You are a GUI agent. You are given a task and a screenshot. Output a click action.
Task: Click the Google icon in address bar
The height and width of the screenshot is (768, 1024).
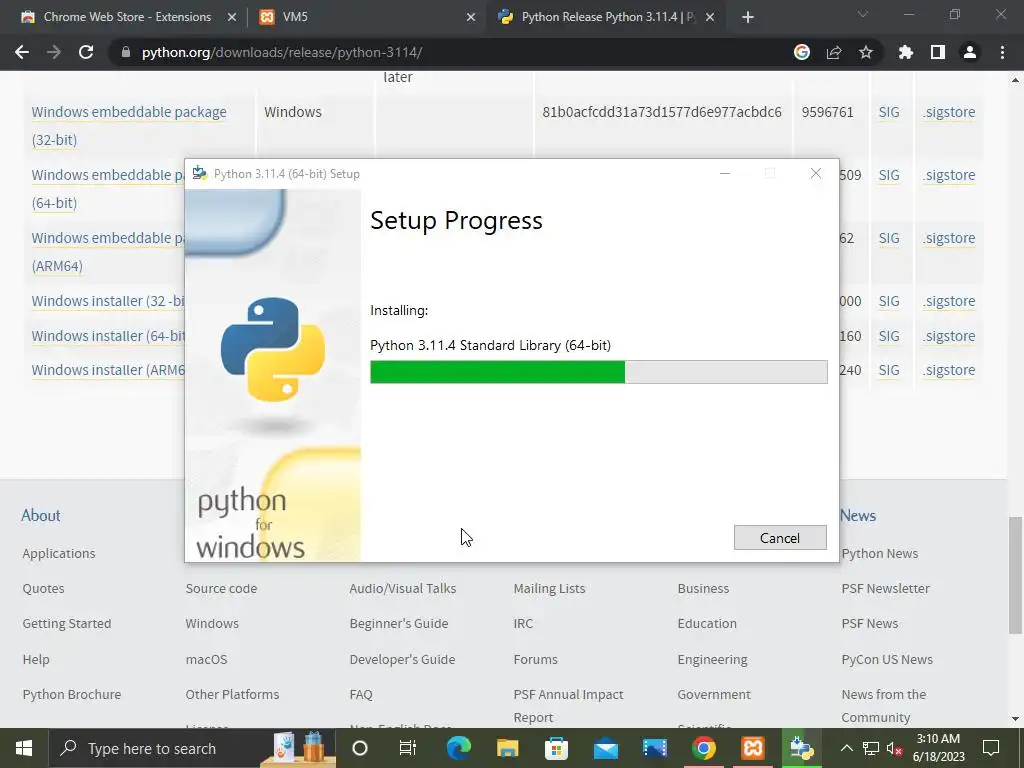pyautogui.click(x=802, y=52)
